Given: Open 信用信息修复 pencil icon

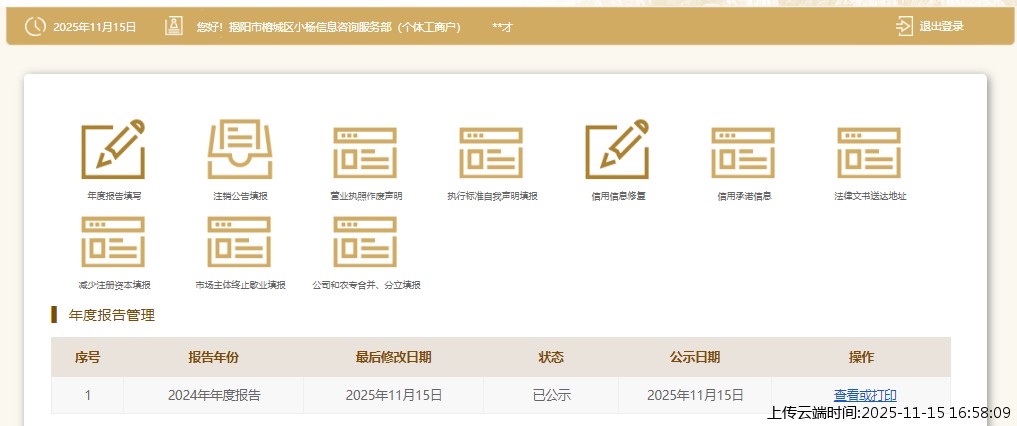Looking at the screenshot, I should click(617, 149).
